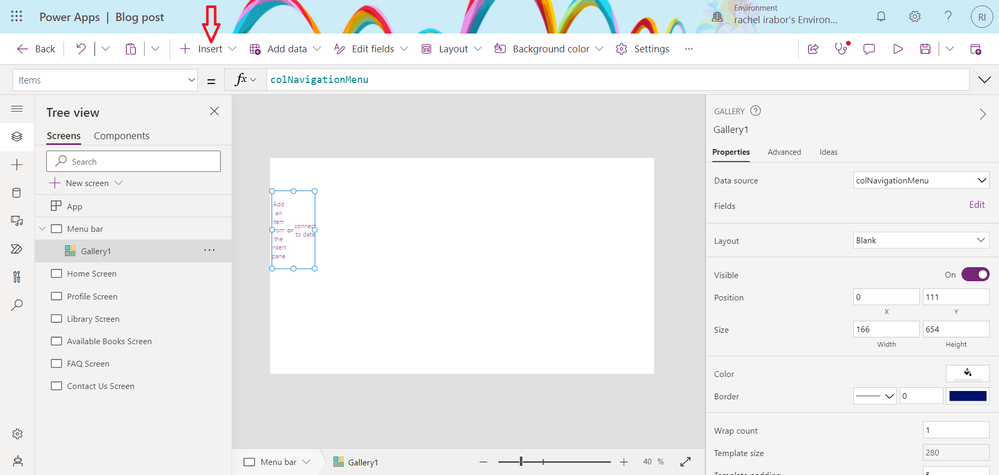Open the Background color menu
Image resolution: width=999 pixels, height=475 pixels.
549,49
